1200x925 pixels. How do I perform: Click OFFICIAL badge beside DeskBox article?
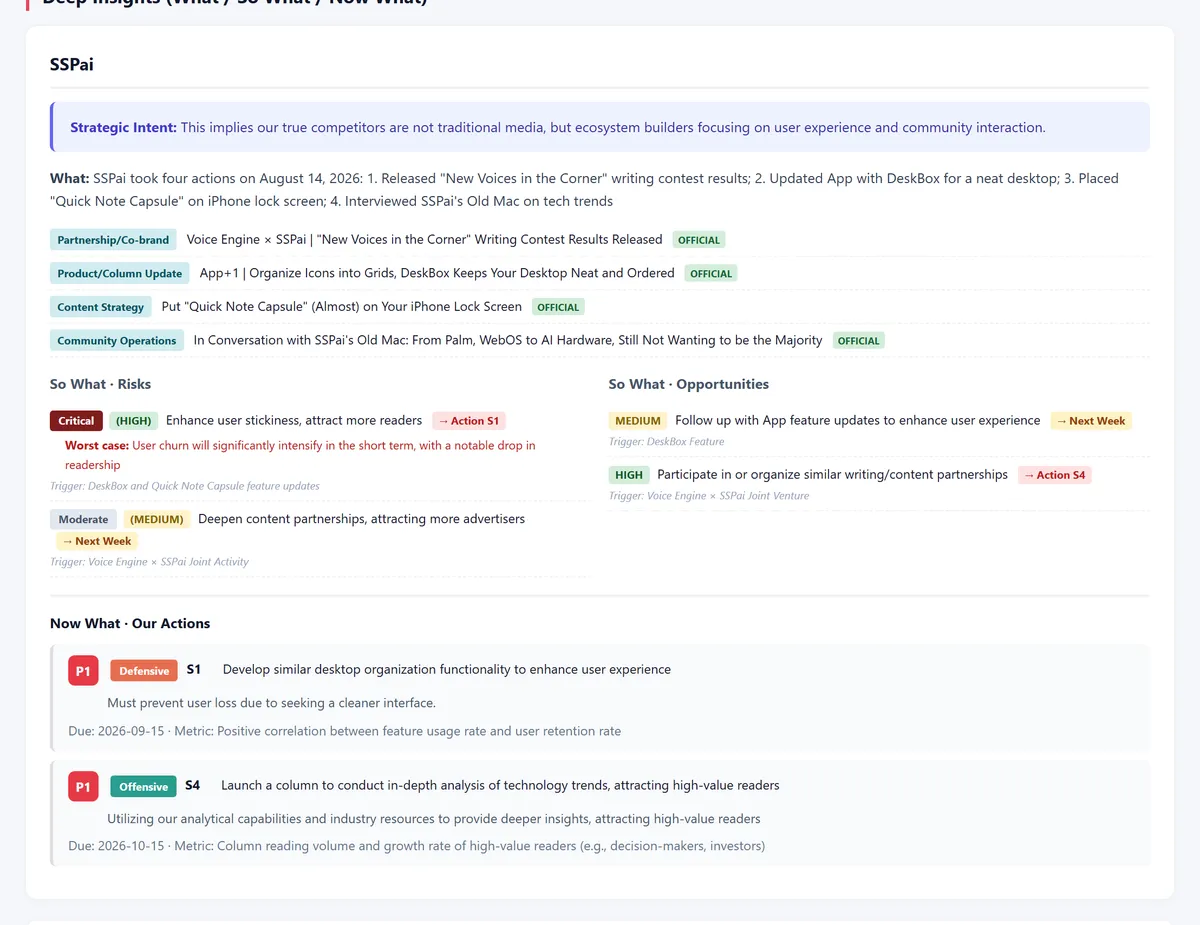pyautogui.click(x=711, y=274)
